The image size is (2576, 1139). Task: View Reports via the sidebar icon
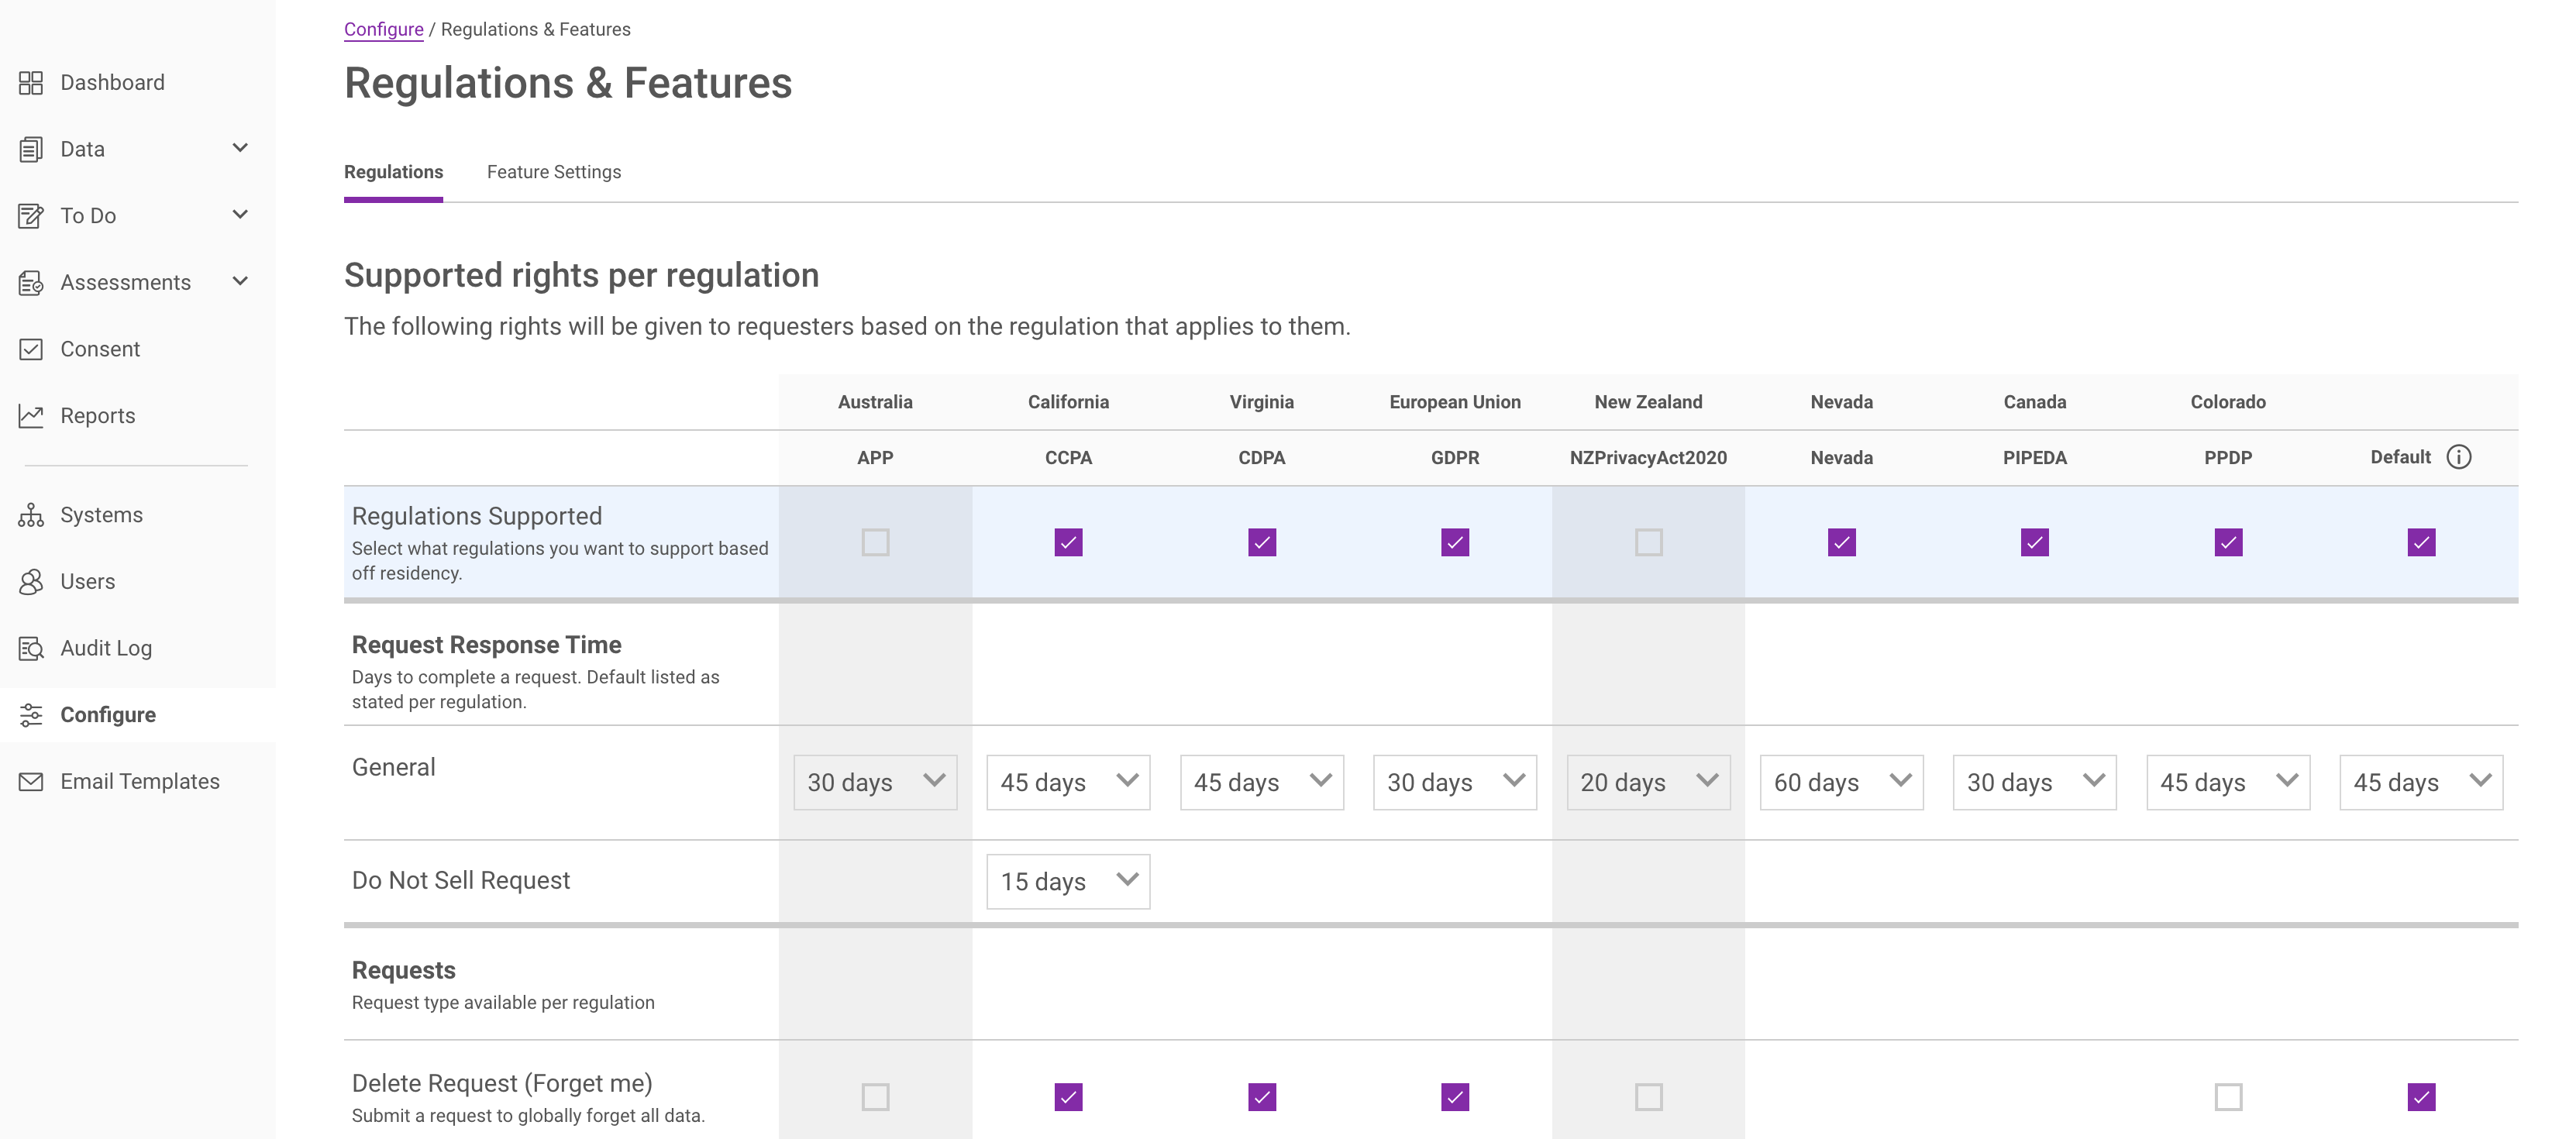coord(31,414)
